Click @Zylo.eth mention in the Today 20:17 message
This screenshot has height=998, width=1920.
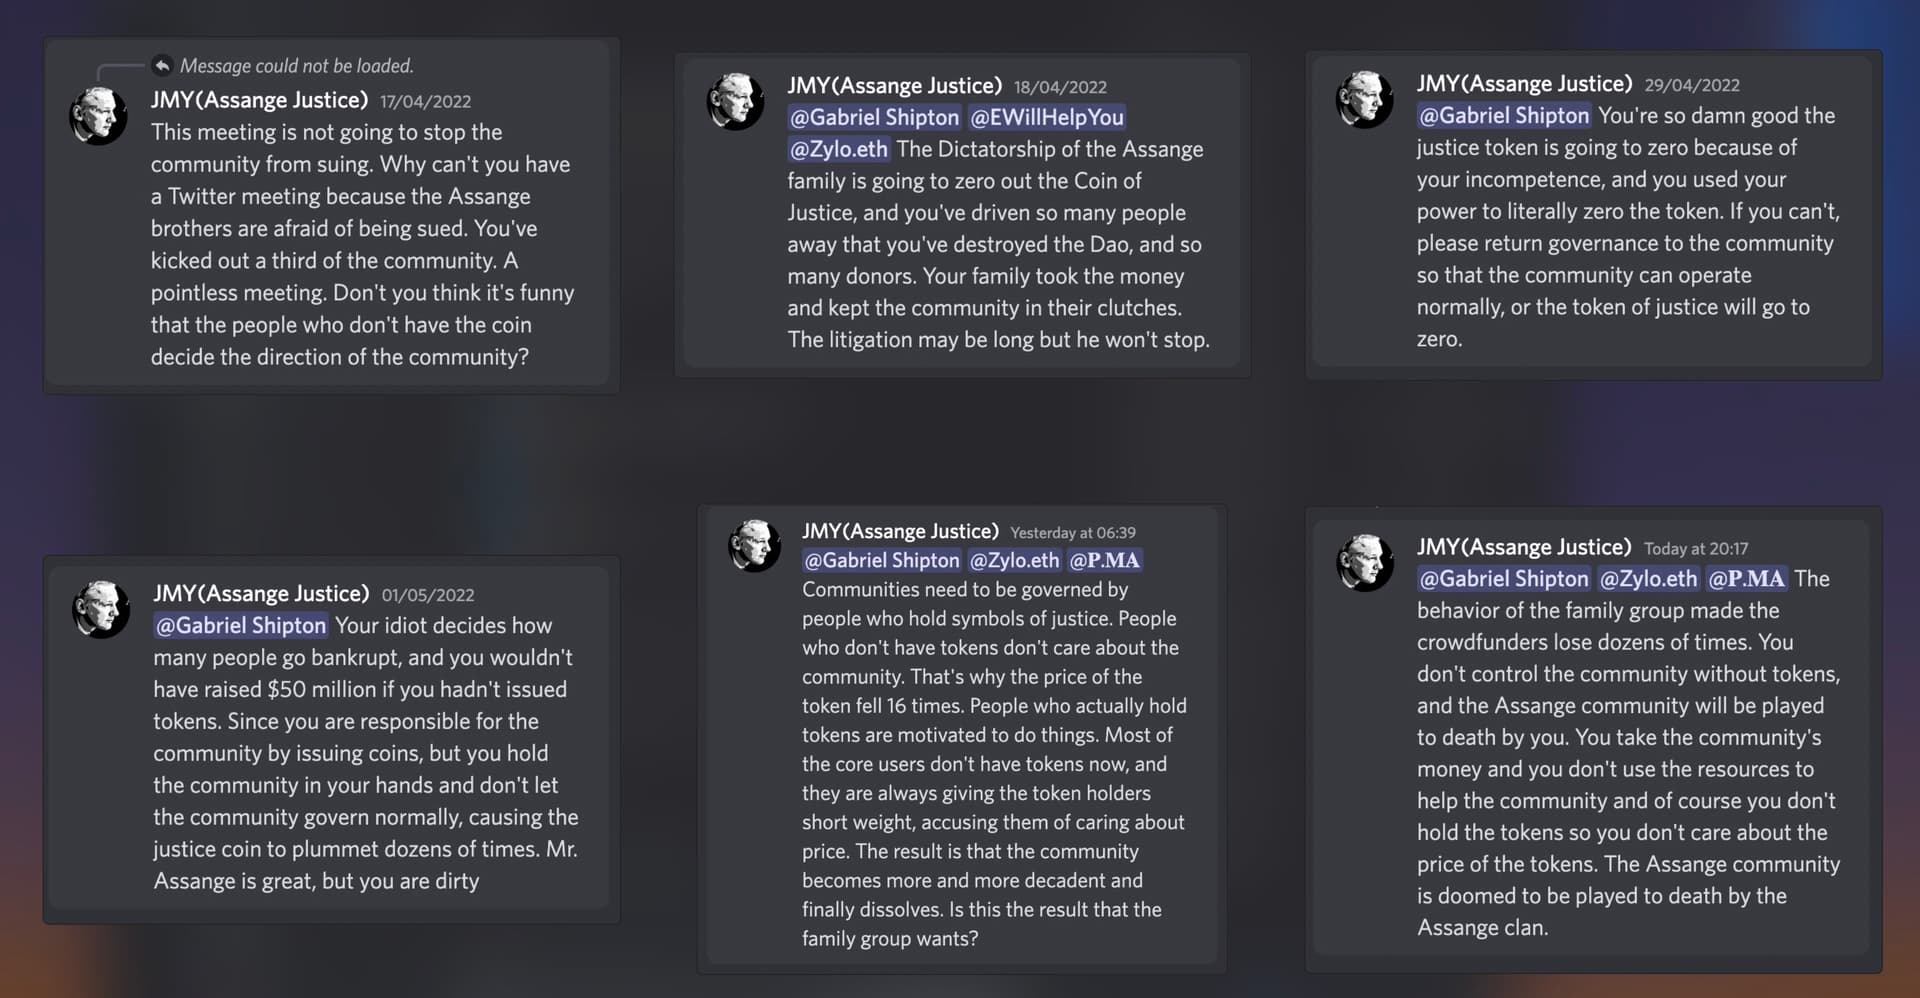[x=1648, y=579]
